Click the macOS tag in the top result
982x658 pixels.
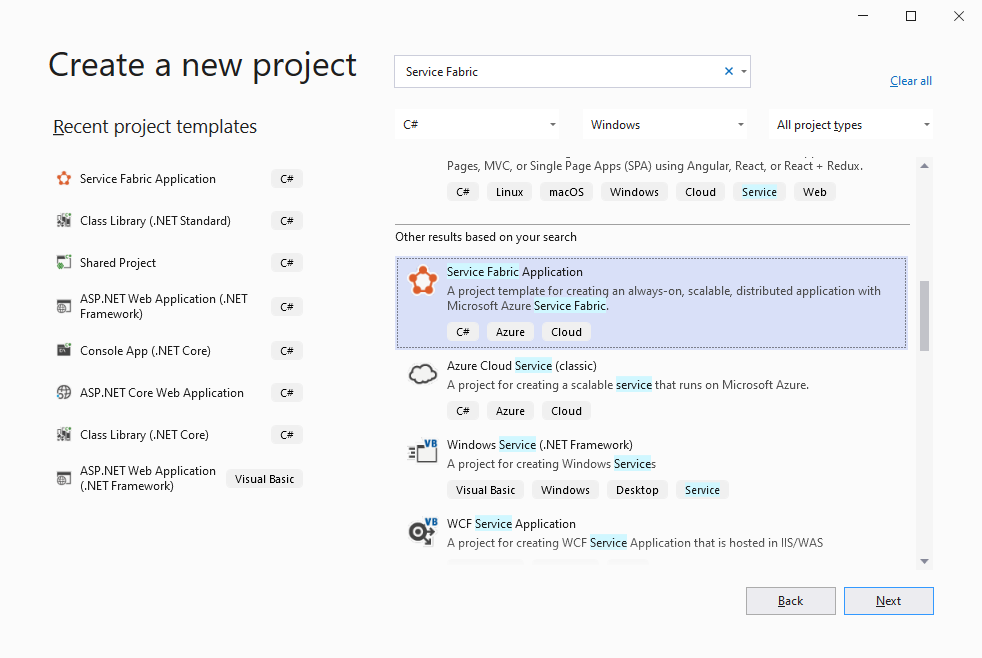tap(566, 192)
